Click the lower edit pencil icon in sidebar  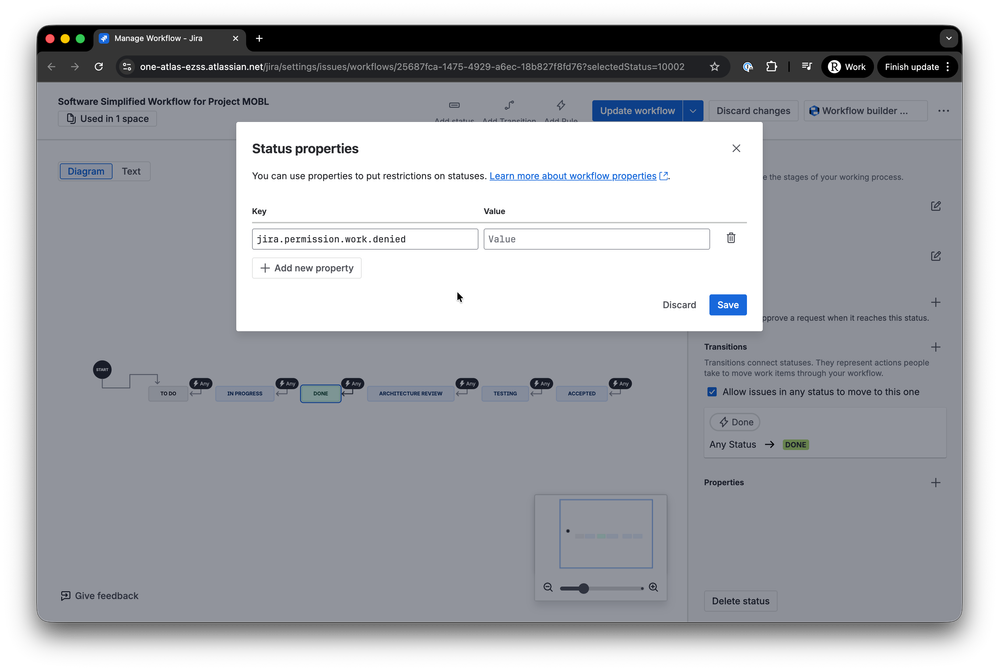click(935, 256)
